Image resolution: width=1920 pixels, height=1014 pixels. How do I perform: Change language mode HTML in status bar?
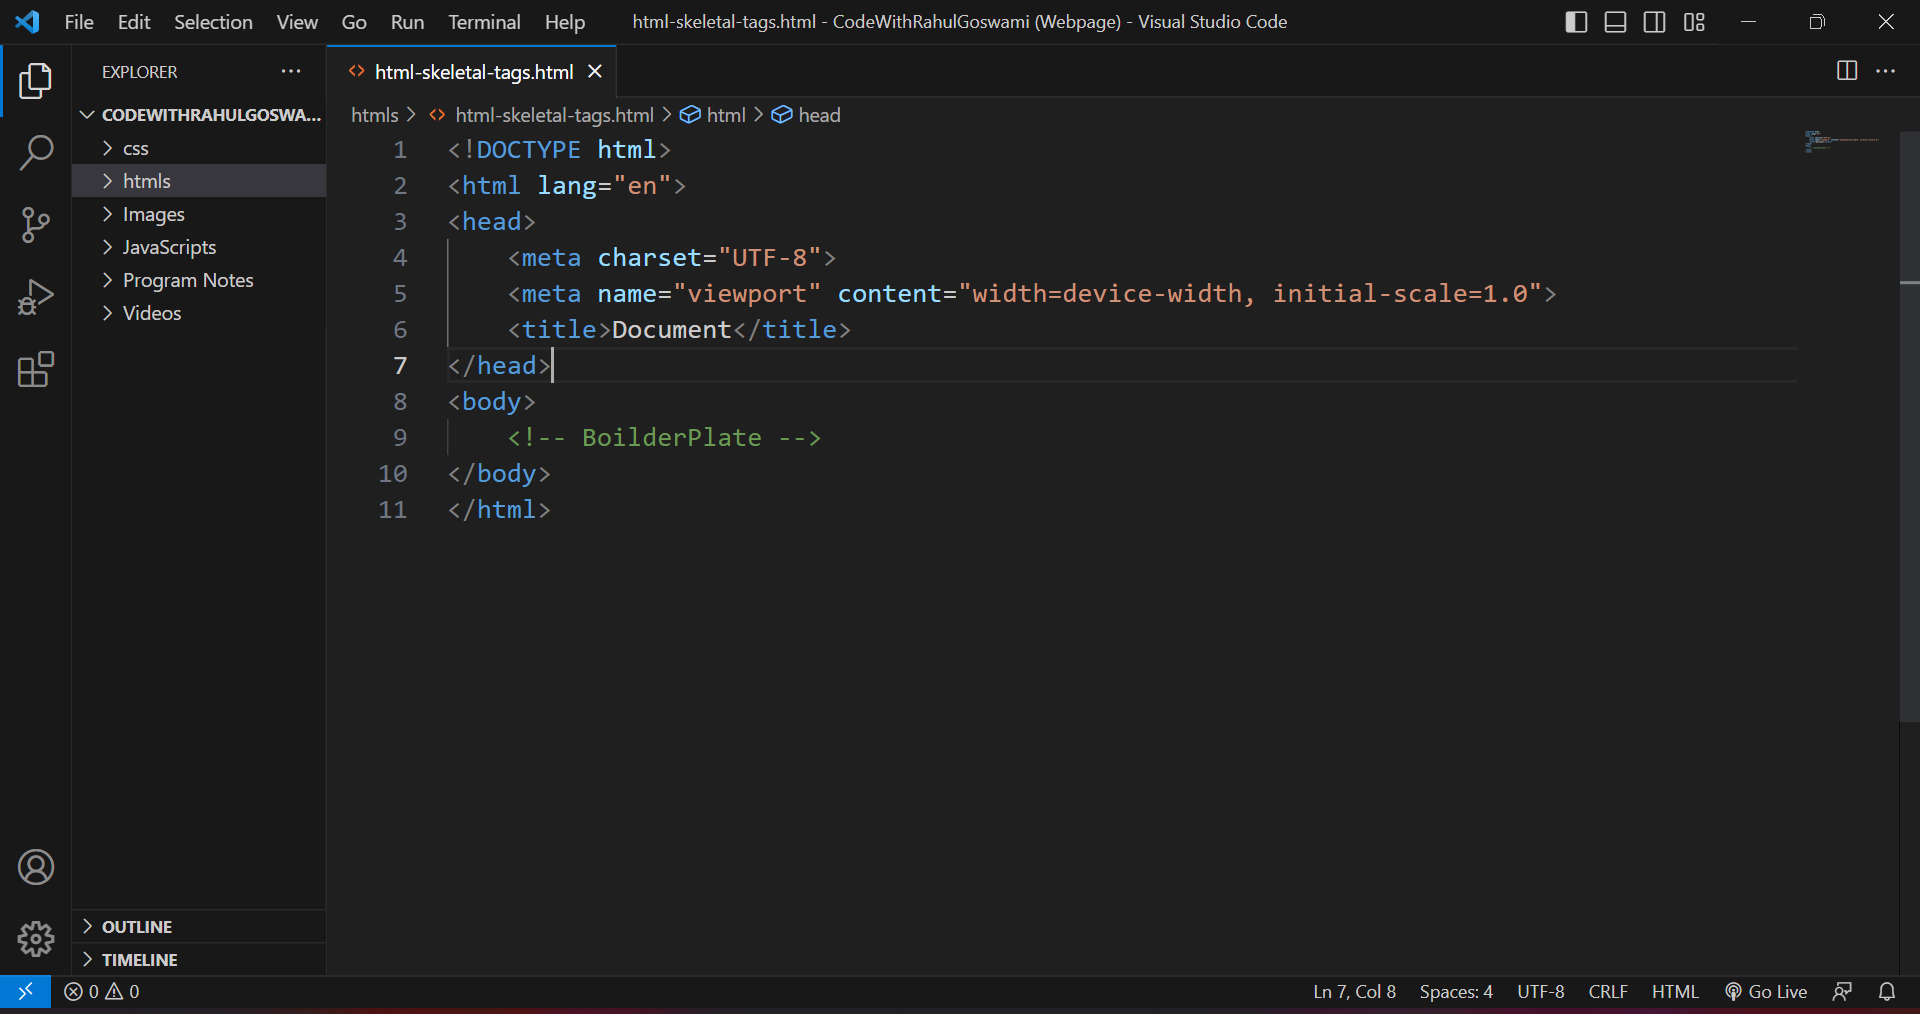point(1675,992)
